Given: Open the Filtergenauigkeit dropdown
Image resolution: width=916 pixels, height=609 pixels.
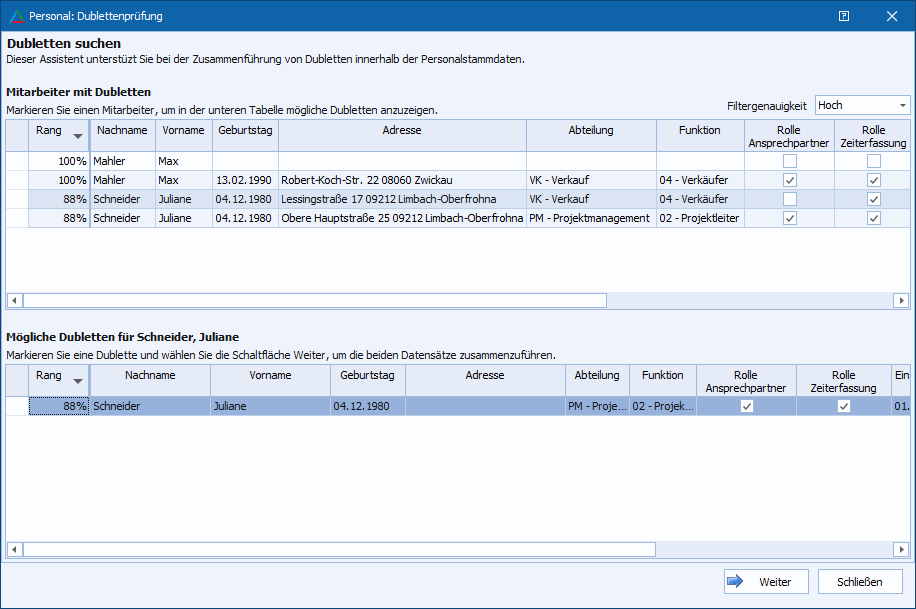Looking at the screenshot, I should click(903, 105).
